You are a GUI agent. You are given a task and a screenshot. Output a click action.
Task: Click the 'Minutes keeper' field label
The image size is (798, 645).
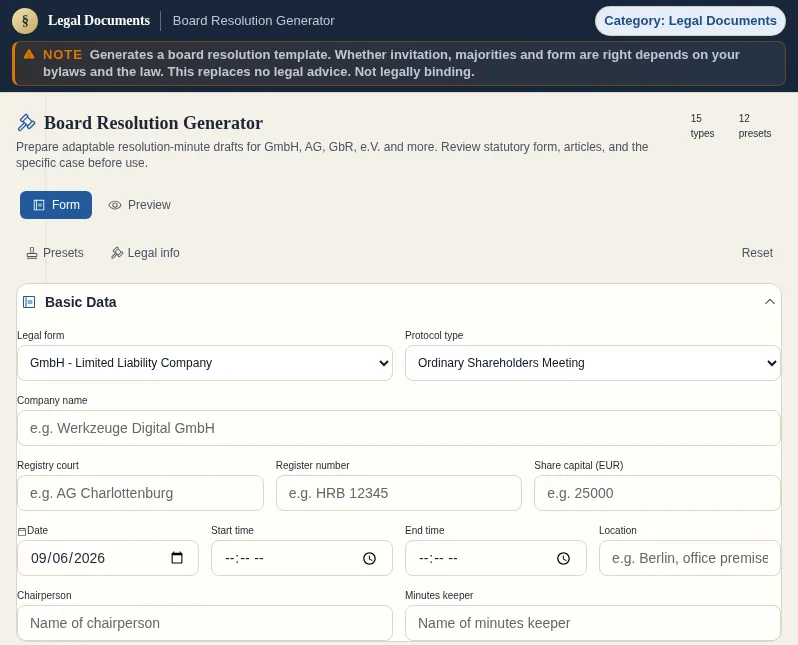coord(439,595)
